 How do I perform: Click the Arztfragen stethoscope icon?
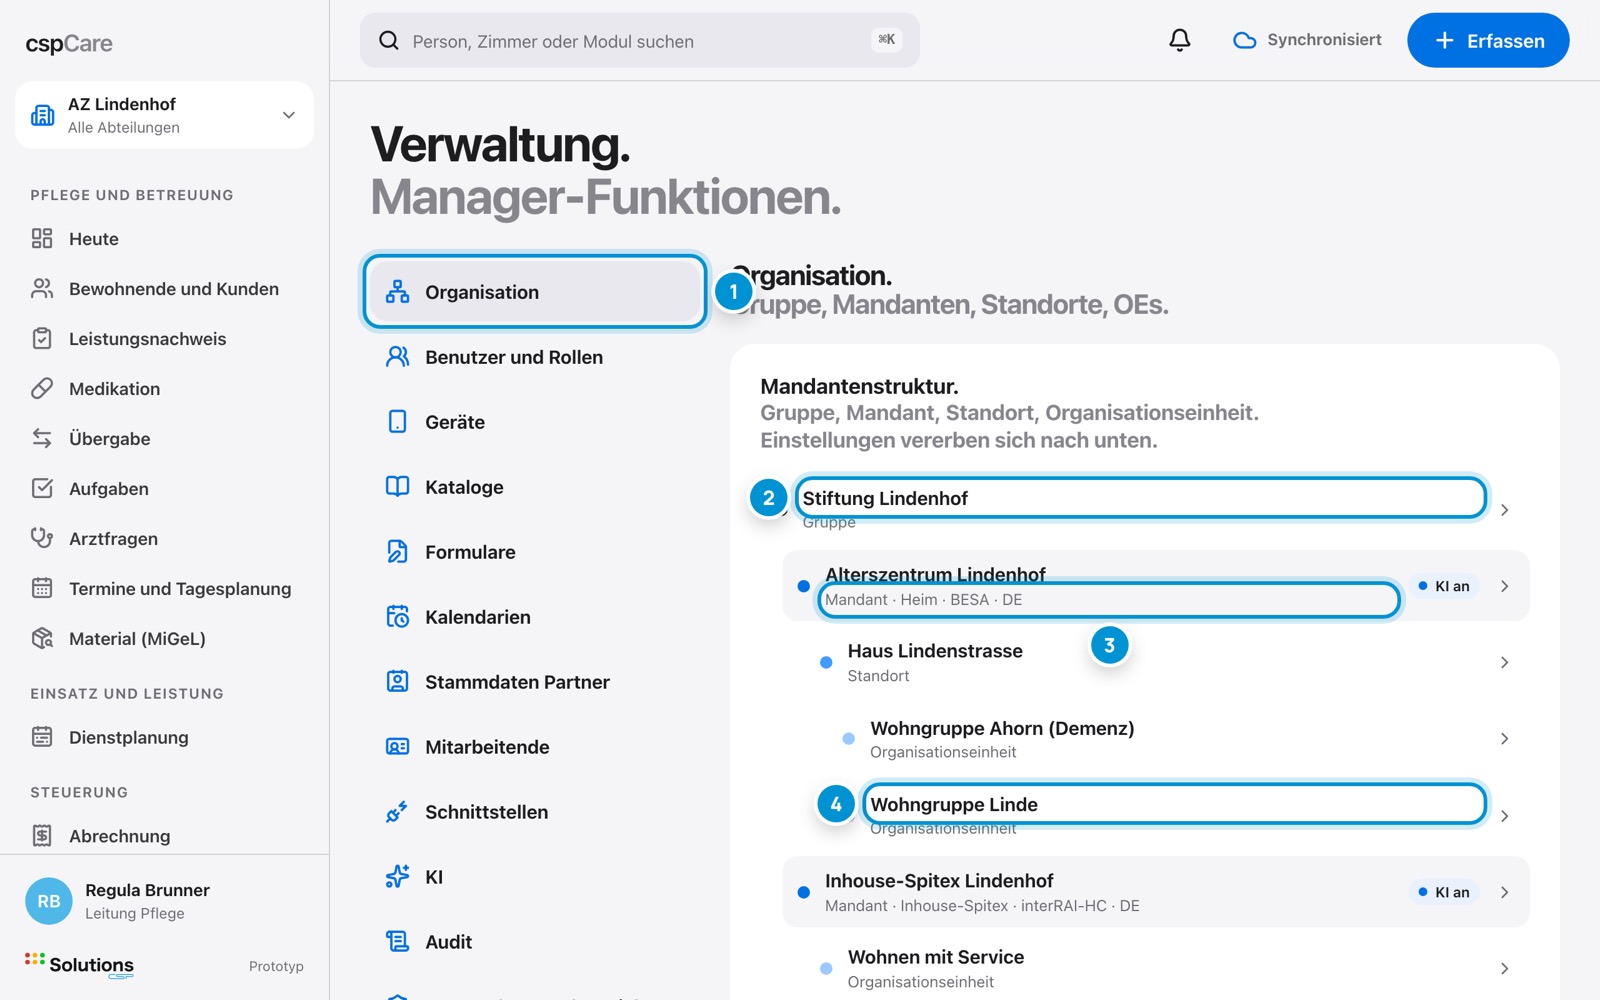tap(42, 538)
